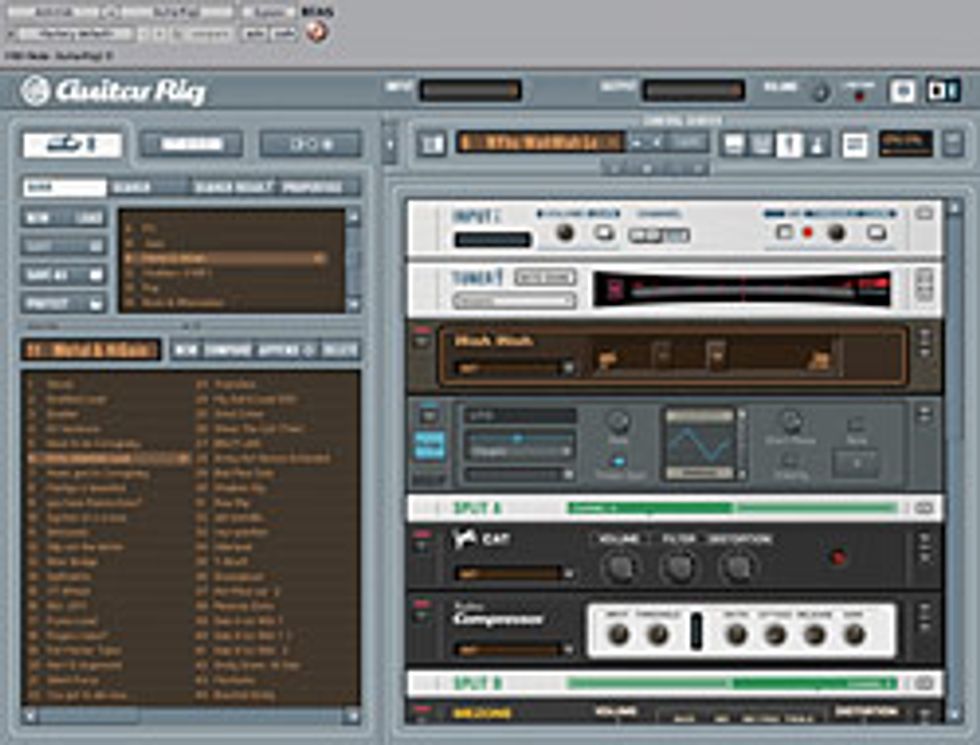Switch to the Properties tab
The height and width of the screenshot is (745, 980).
[319, 187]
